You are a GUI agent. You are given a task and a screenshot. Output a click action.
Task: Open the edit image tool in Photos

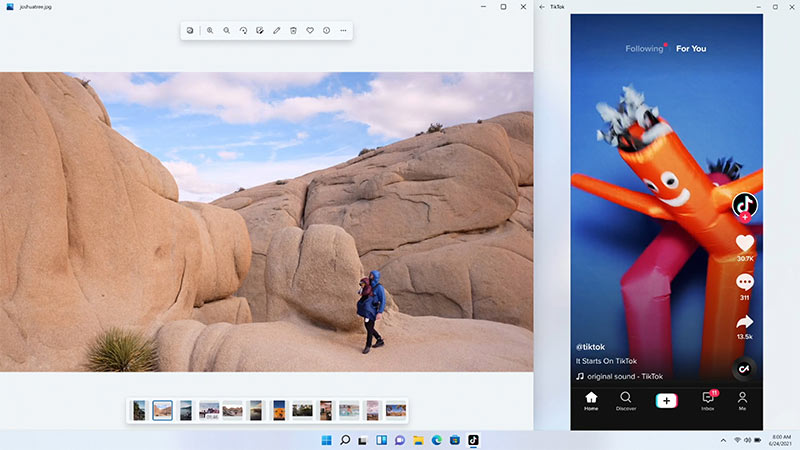pyautogui.click(x=260, y=31)
